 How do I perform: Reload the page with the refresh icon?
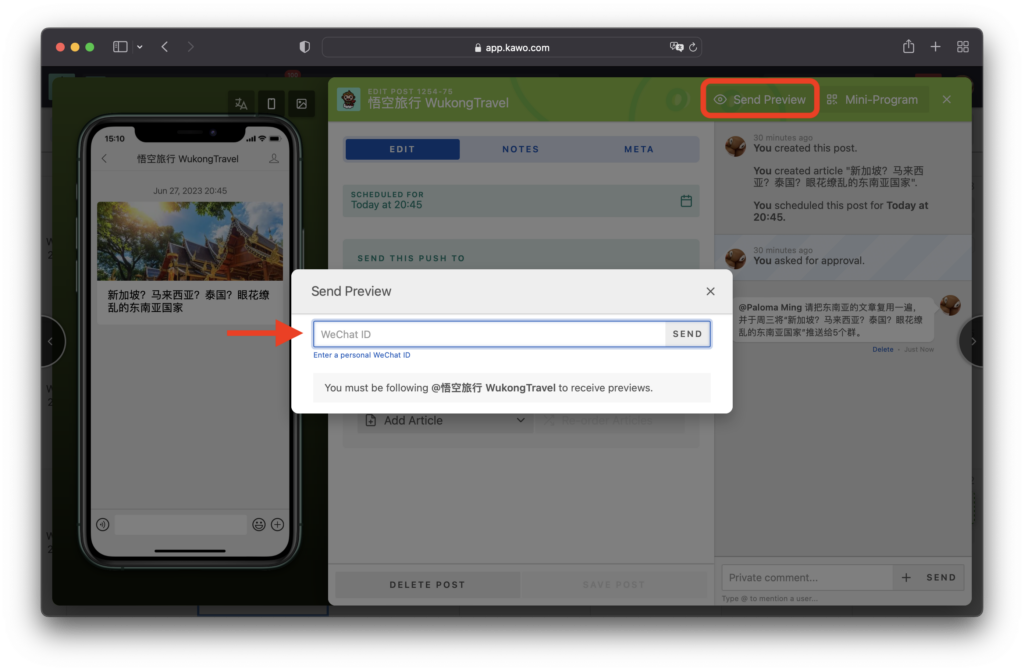pos(693,47)
